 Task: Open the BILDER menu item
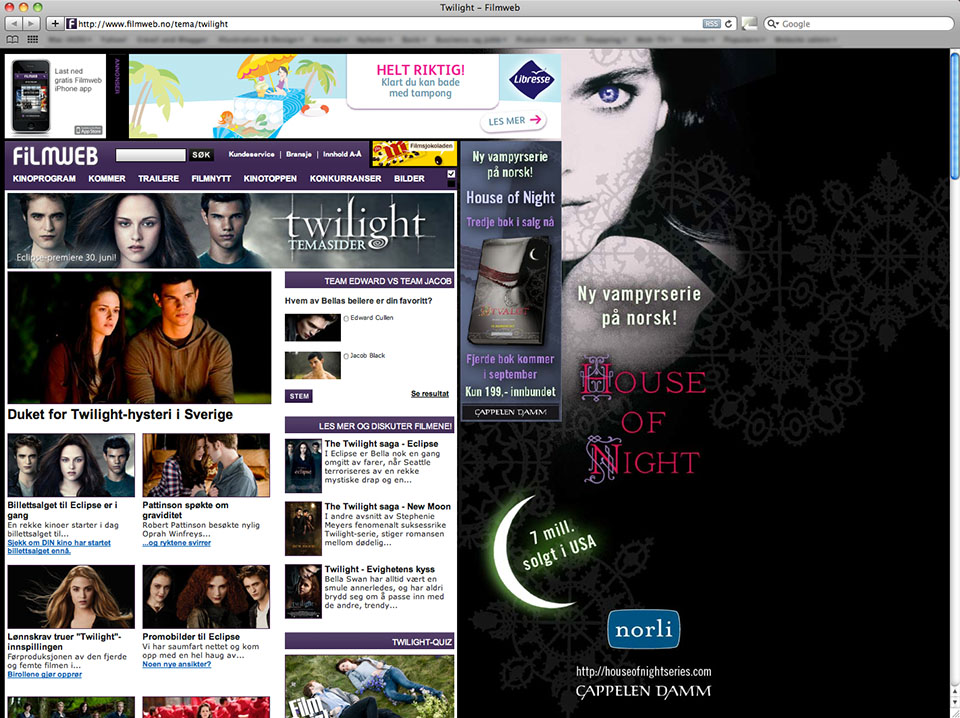click(409, 178)
